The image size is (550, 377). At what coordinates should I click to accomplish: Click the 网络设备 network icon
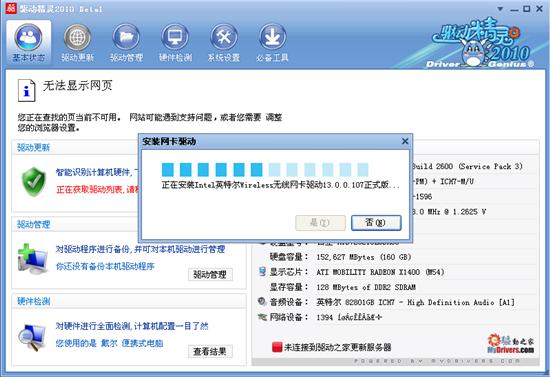(262, 317)
